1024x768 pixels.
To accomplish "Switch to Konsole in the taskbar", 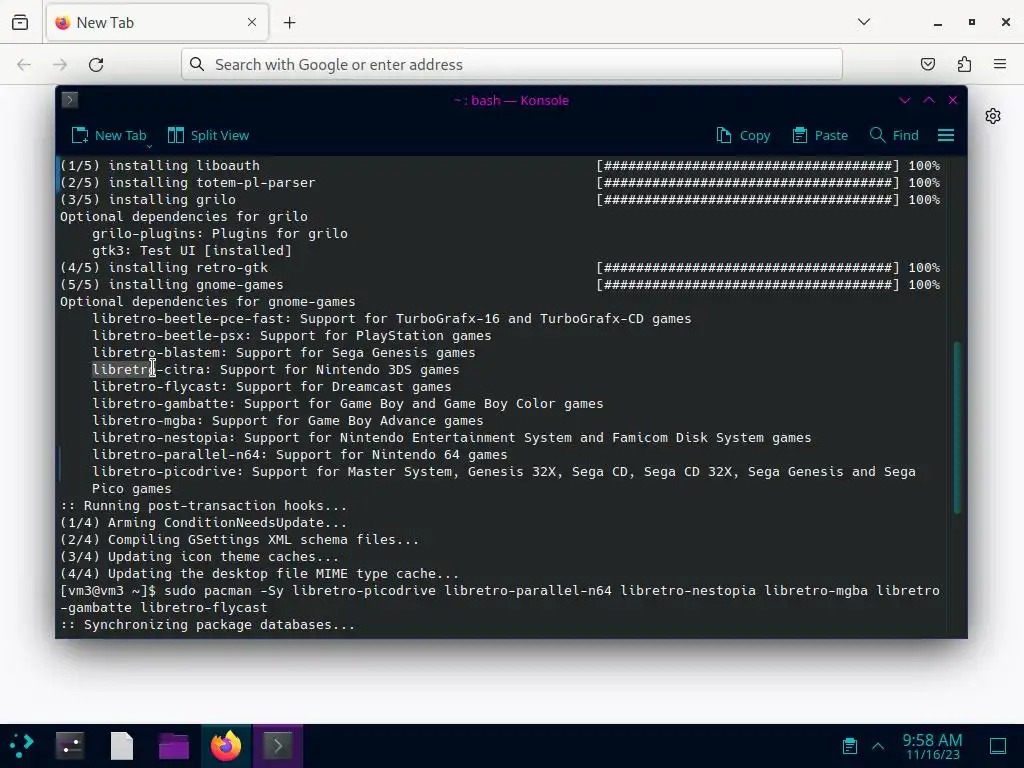I will click(x=278, y=745).
